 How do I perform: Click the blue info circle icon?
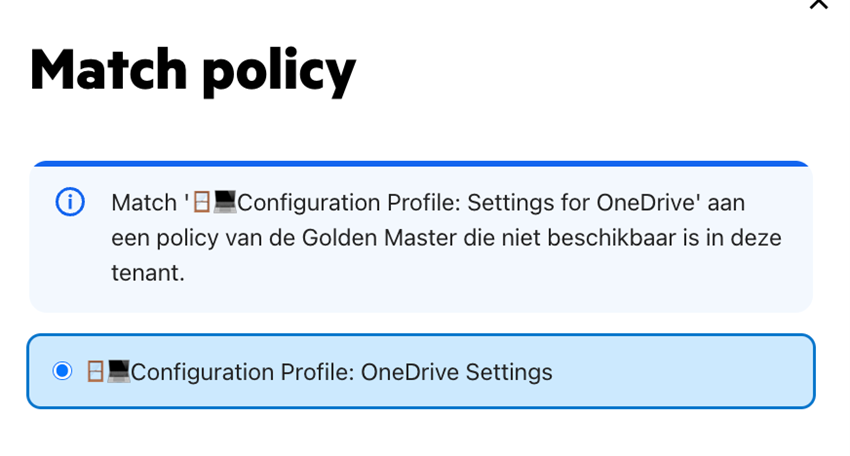(x=70, y=202)
